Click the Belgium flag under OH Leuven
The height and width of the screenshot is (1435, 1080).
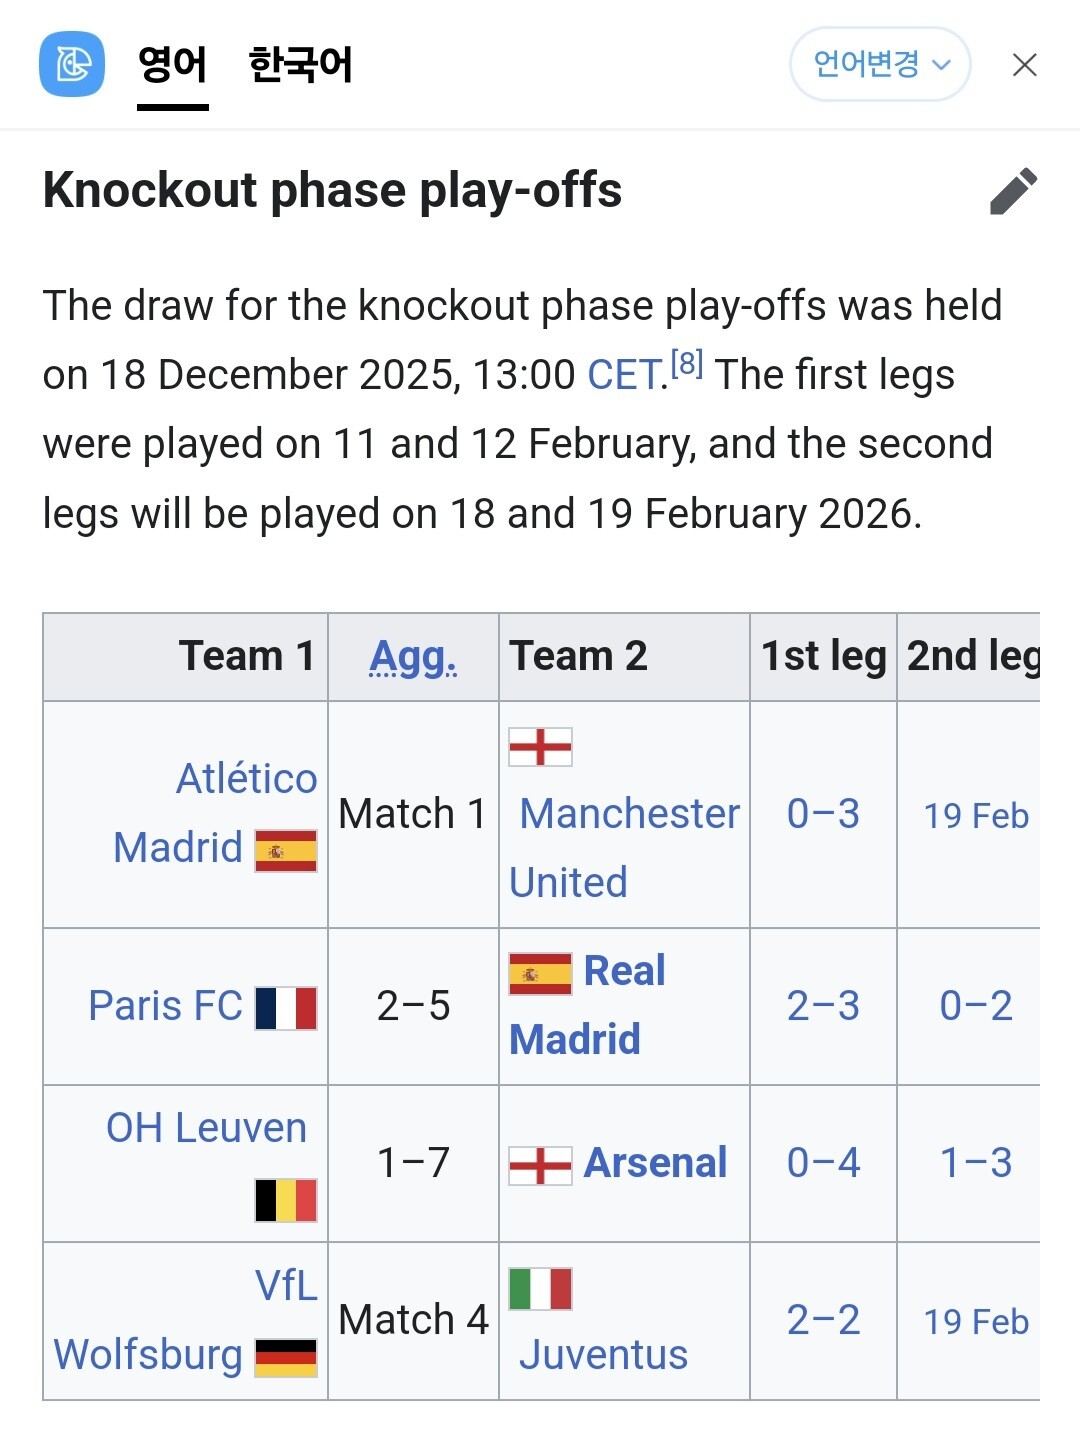[286, 1200]
